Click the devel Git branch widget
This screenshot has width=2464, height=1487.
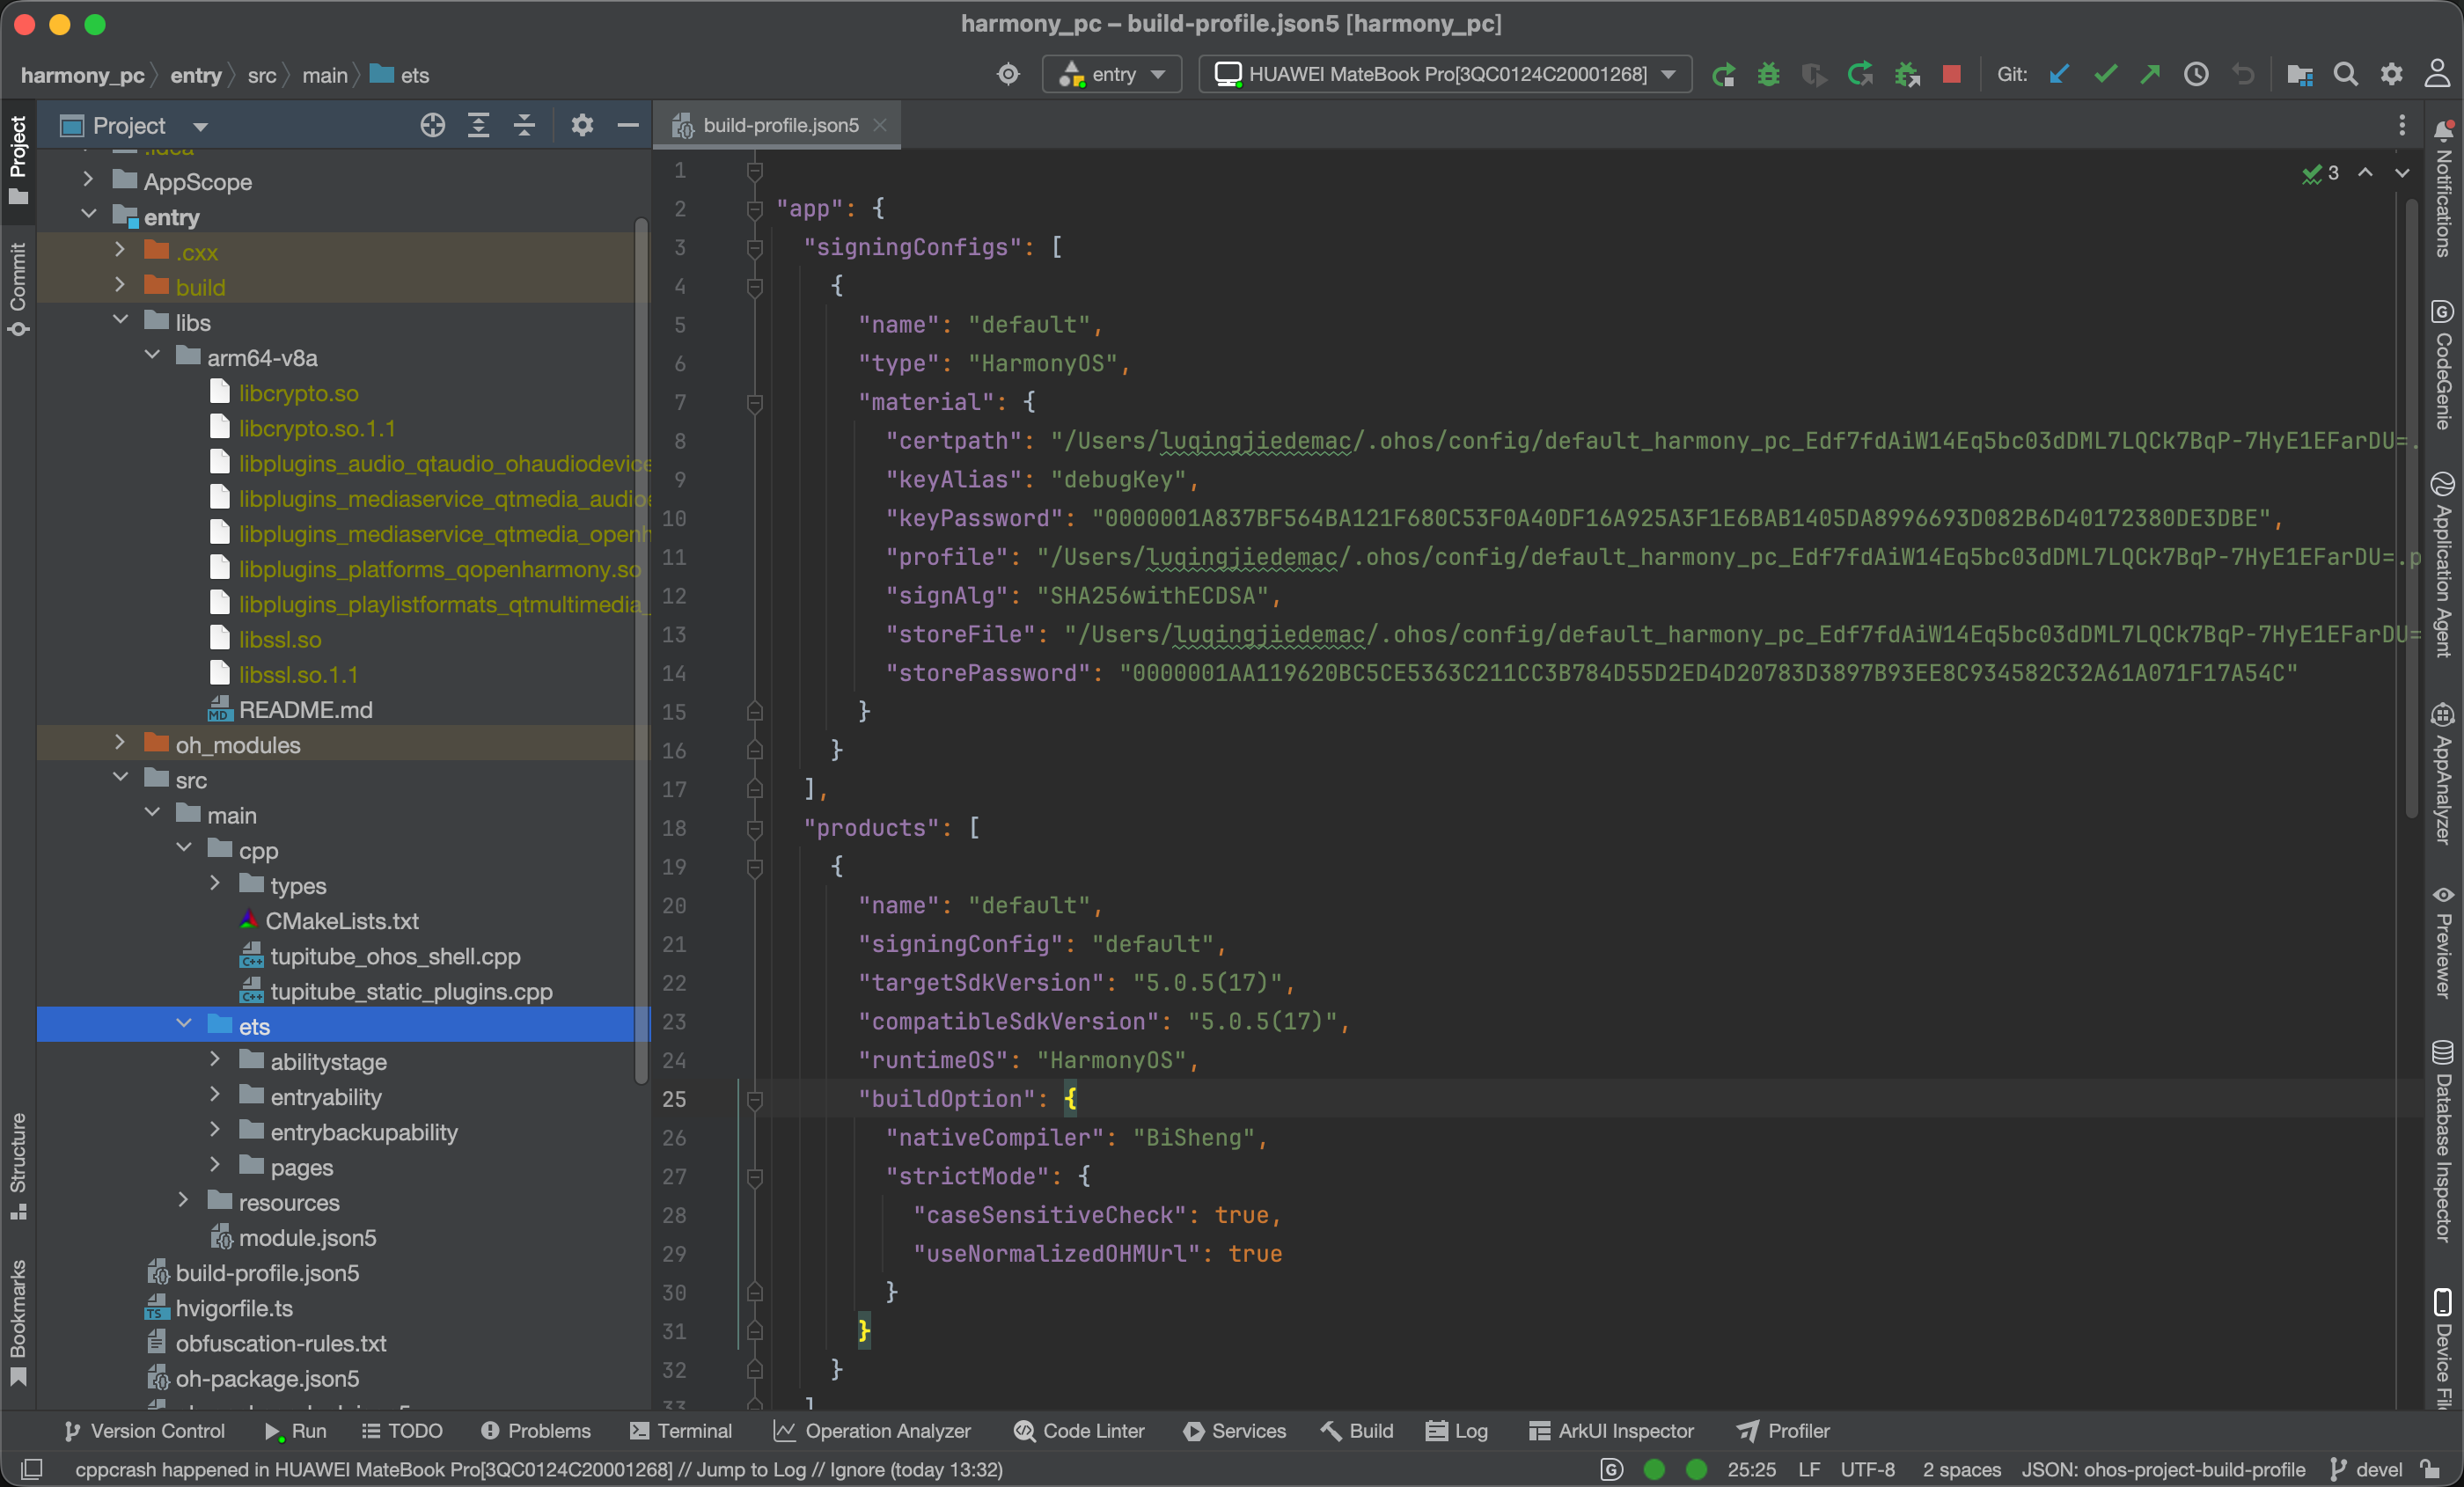tap(2365, 1469)
